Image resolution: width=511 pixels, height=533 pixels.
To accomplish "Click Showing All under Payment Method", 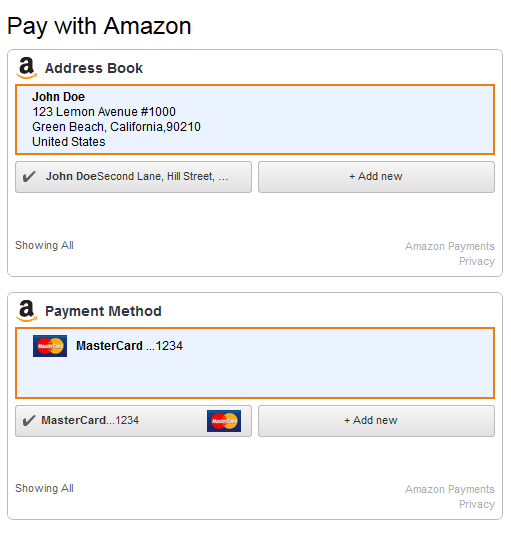I will [x=44, y=488].
